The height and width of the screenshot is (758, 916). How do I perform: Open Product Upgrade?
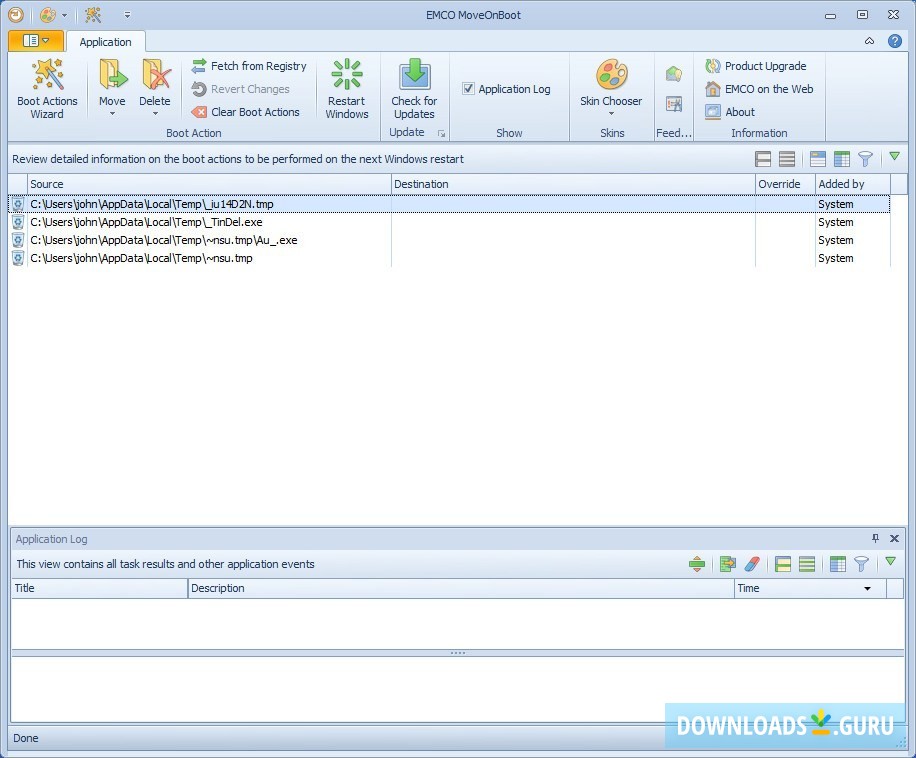tap(756, 66)
